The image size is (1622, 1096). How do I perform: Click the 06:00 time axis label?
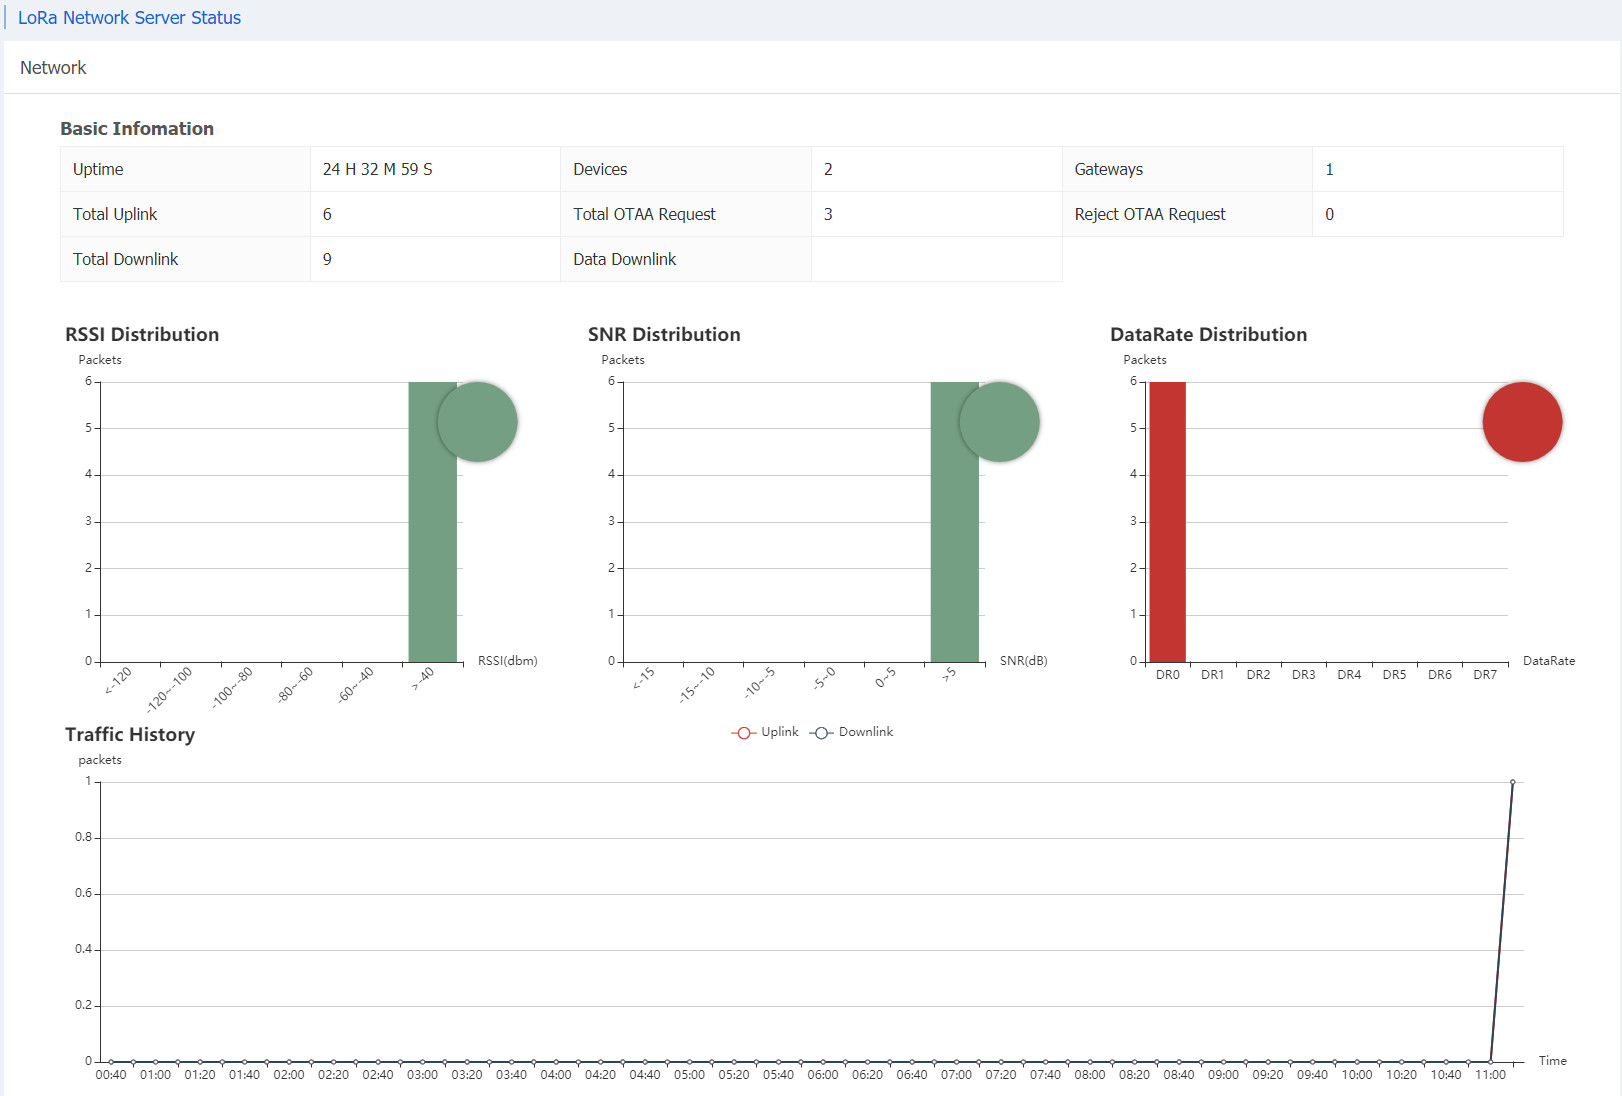coord(823,1075)
